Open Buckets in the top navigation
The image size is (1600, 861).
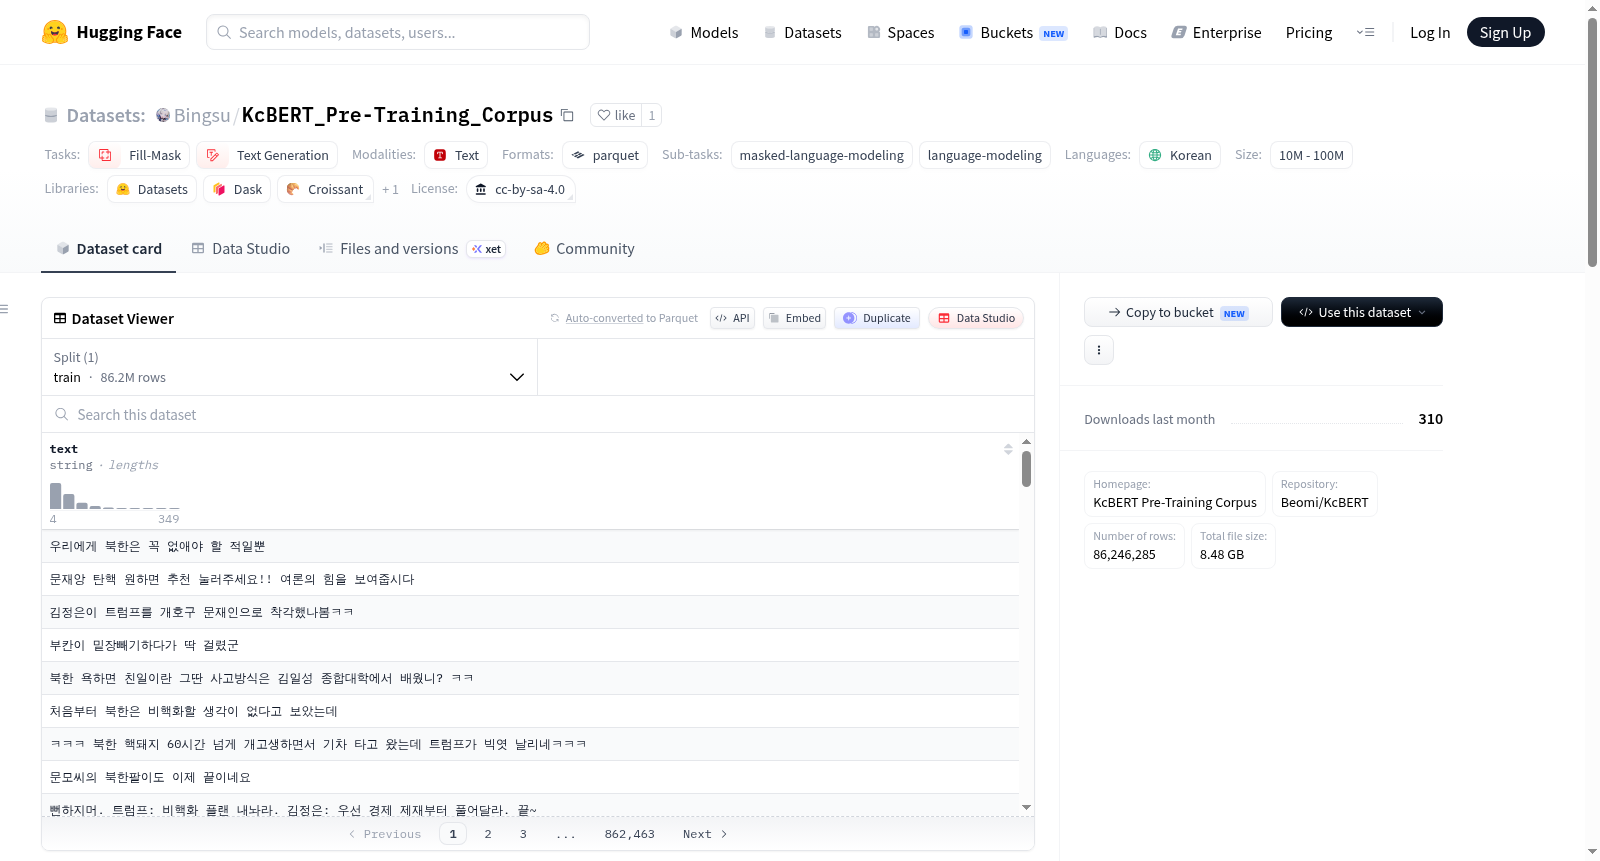(x=1013, y=32)
